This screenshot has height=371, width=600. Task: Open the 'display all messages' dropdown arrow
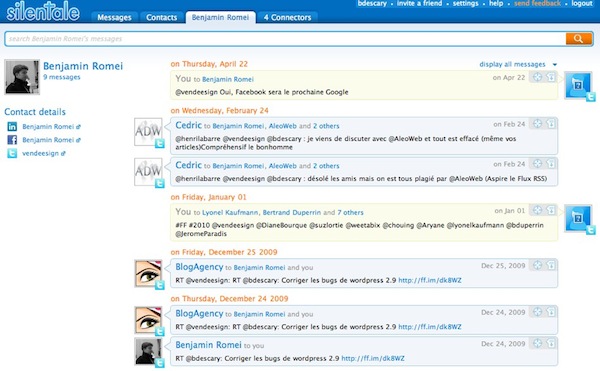click(554, 65)
